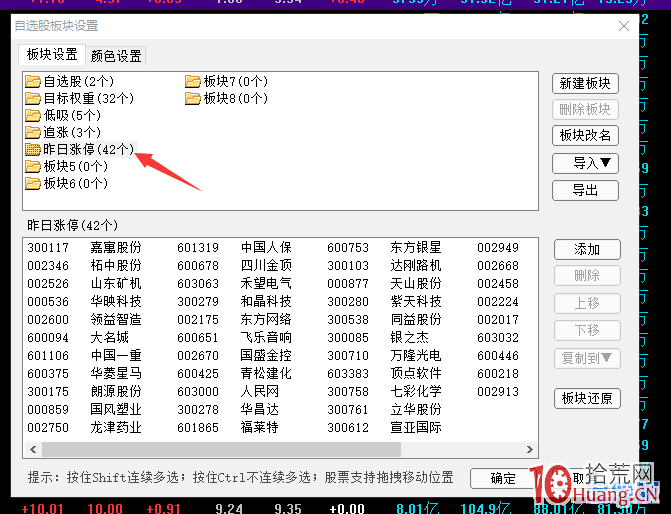This screenshot has width=671, height=514.
Task: Open the 导入 dropdown button
Action: point(585,163)
